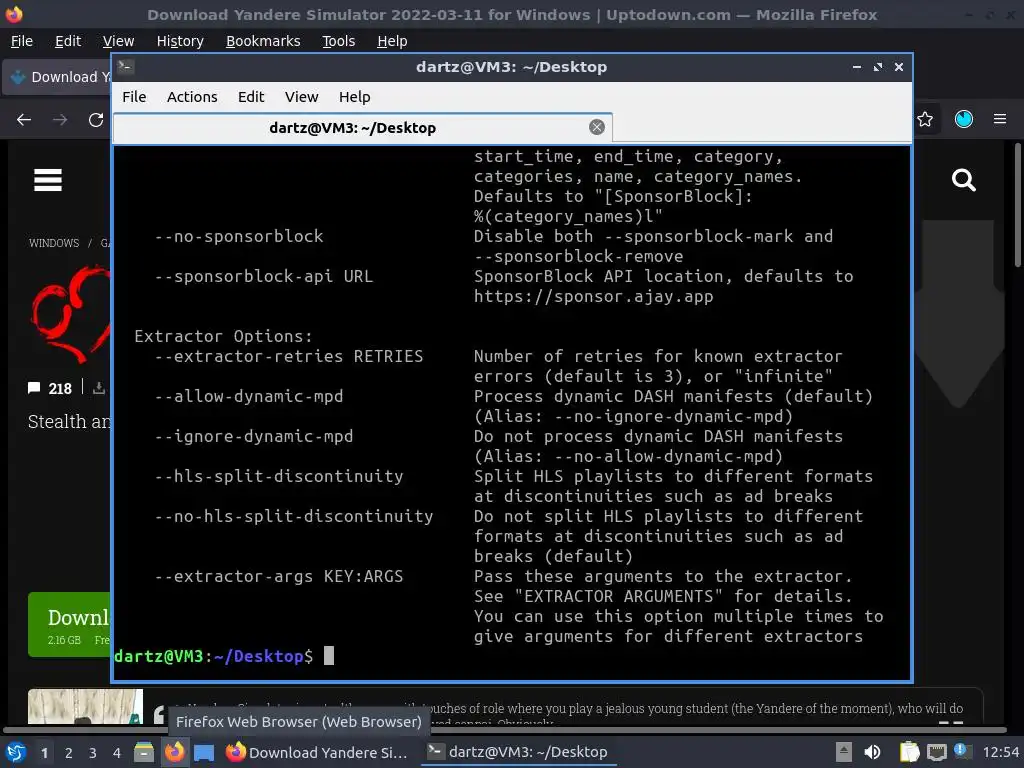
Task: Click the blue show desktop taskbar icon
Action: [204, 752]
